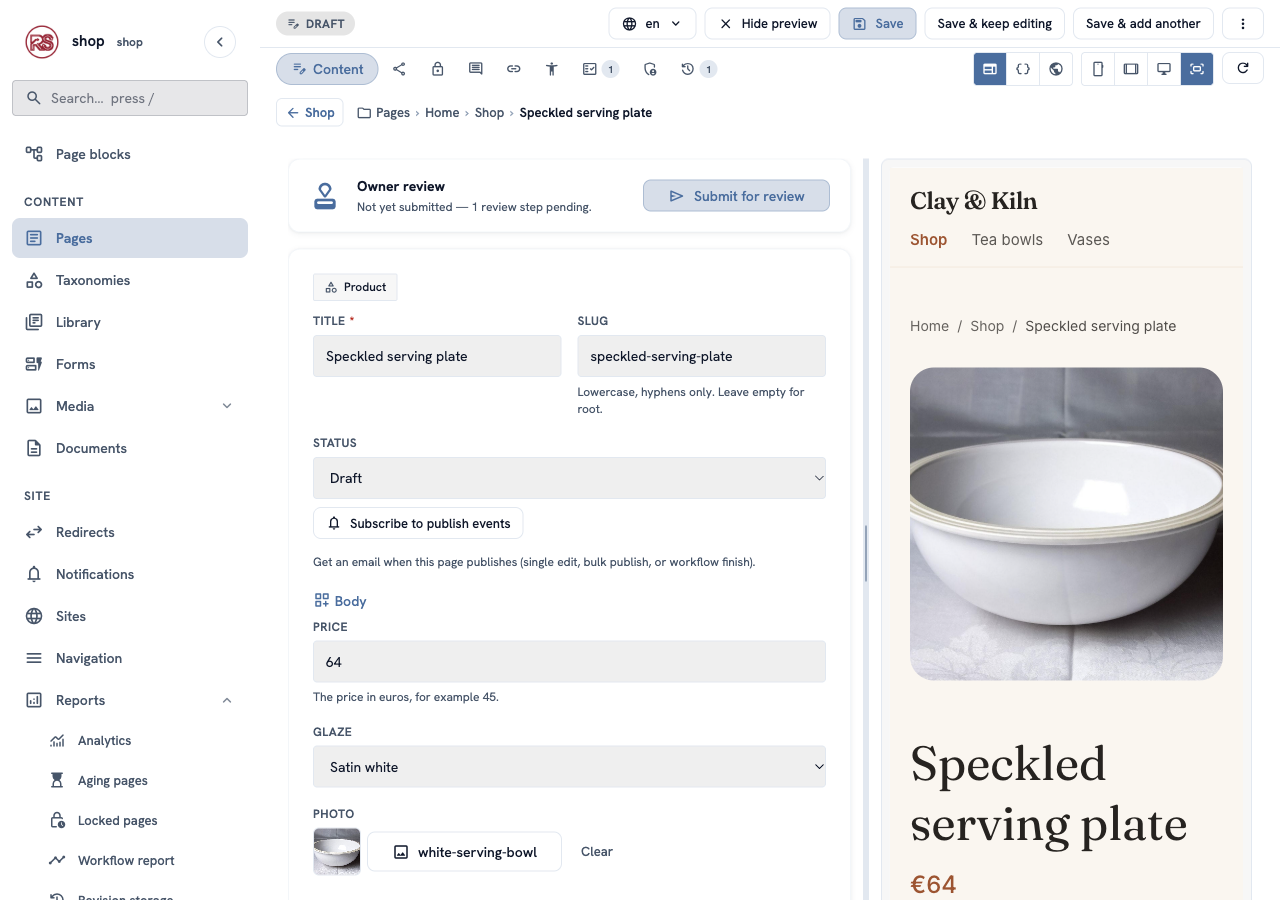Go back to Shop via arrow button
The height and width of the screenshot is (900, 1280).
(310, 112)
